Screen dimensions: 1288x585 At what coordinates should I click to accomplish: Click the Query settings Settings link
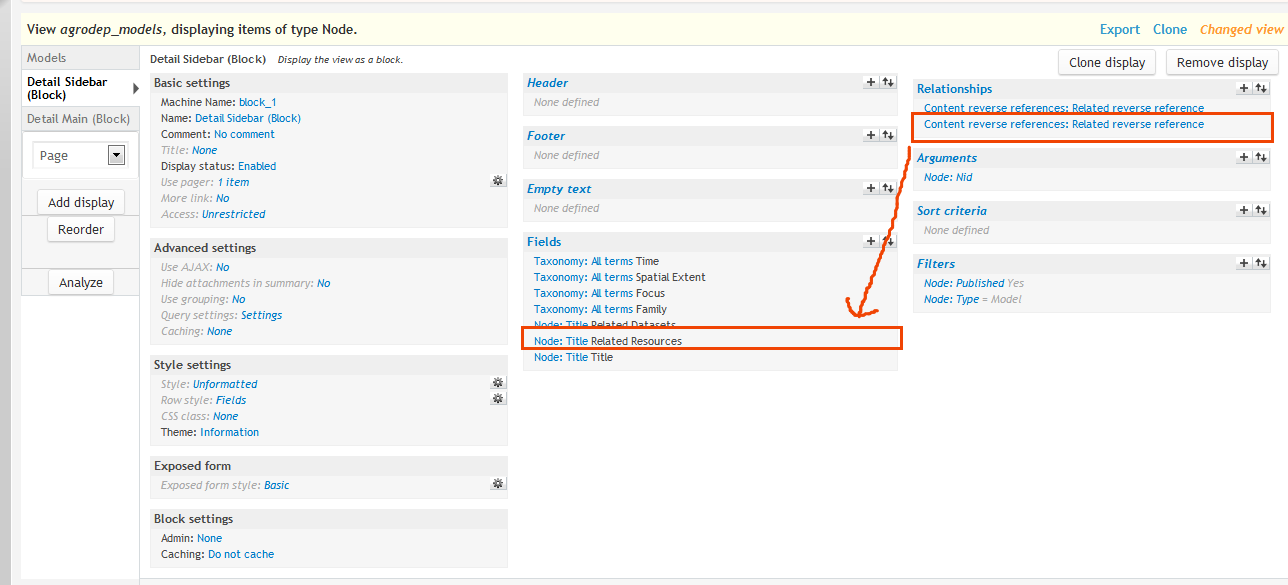pyautogui.click(x=261, y=315)
